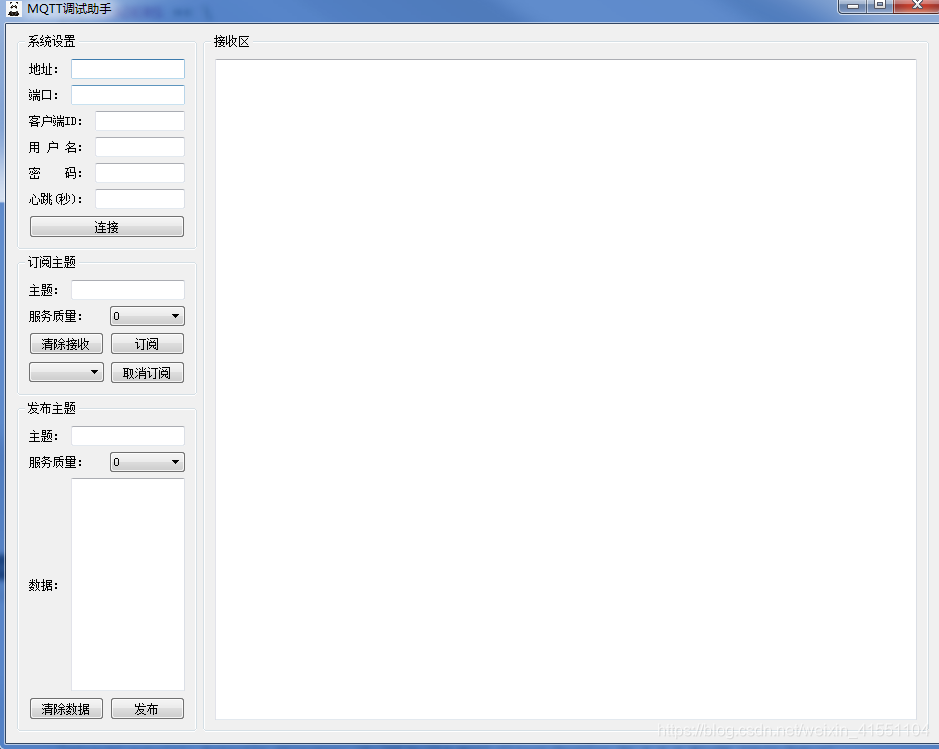The height and width of the screenshot is (749, 939).
Task: Click the 清除数据 button
Action: (66, 709)
